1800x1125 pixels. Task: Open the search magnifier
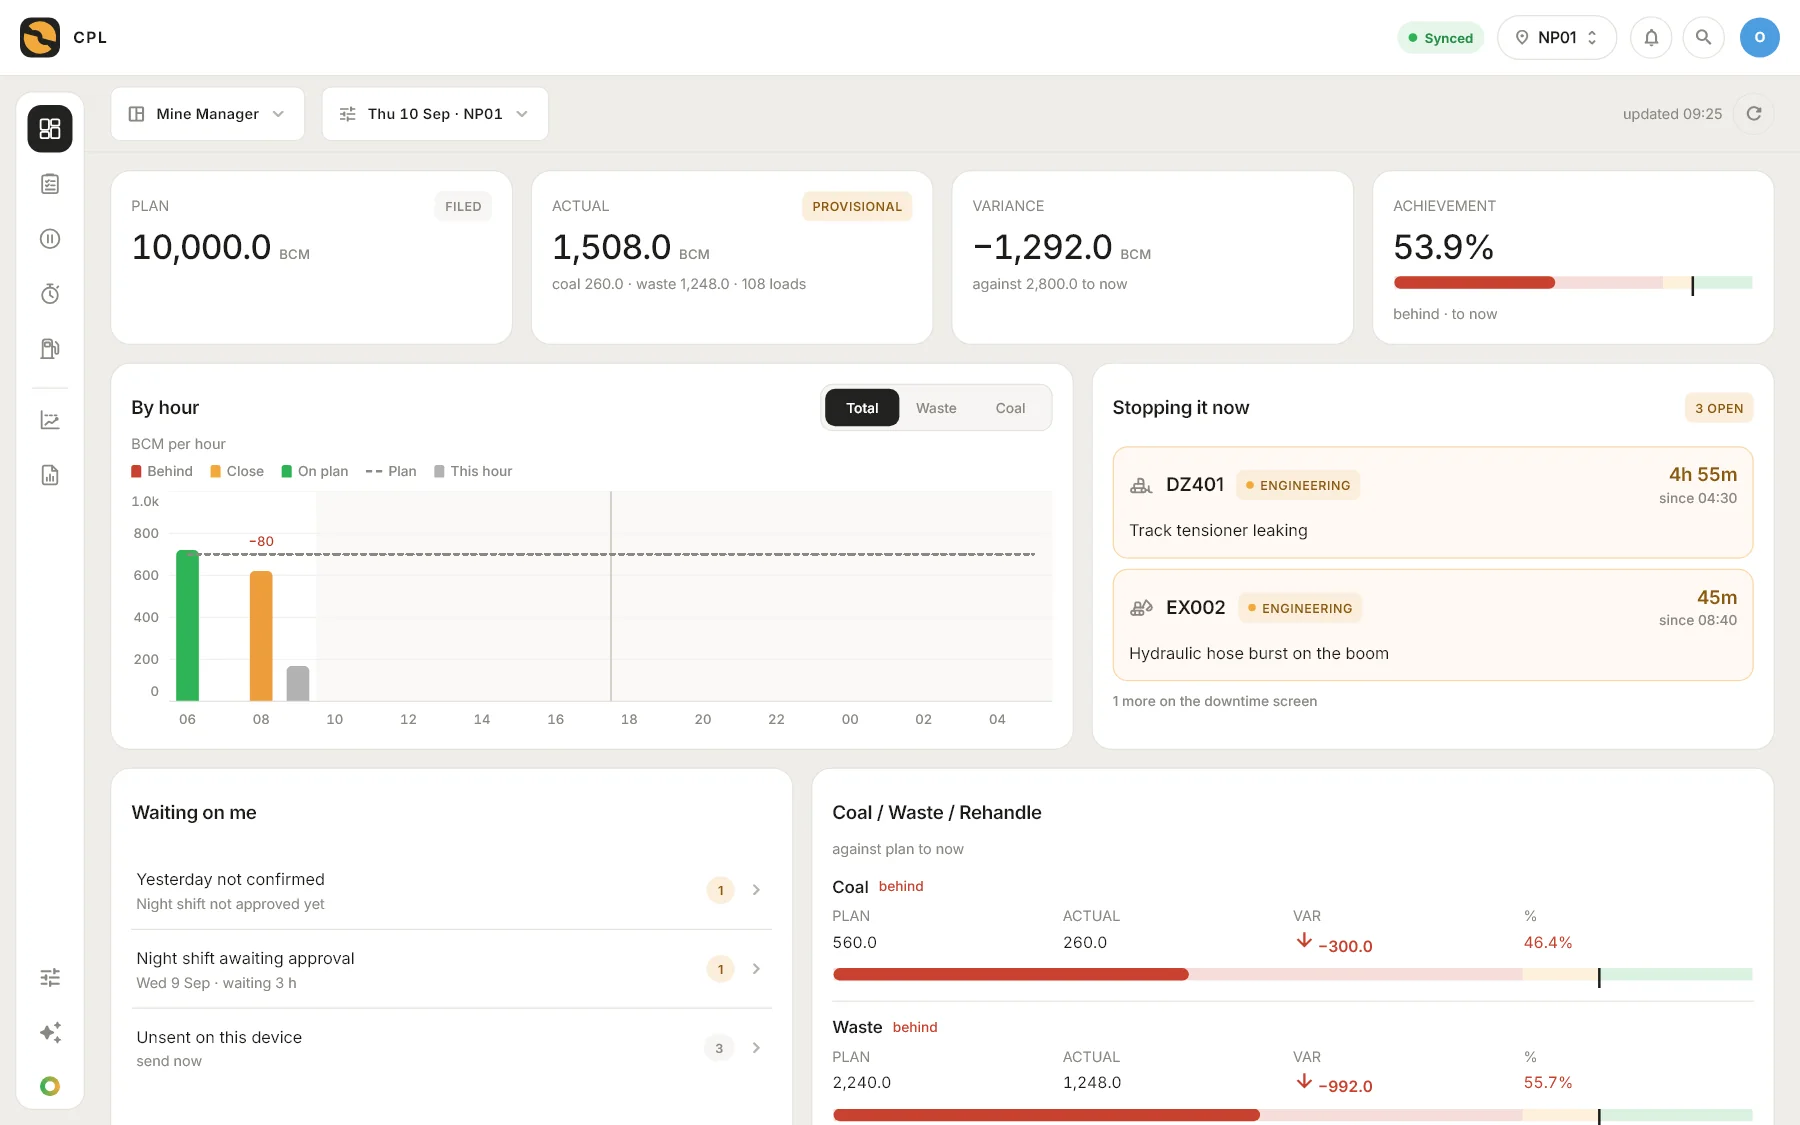point(1703,38)
